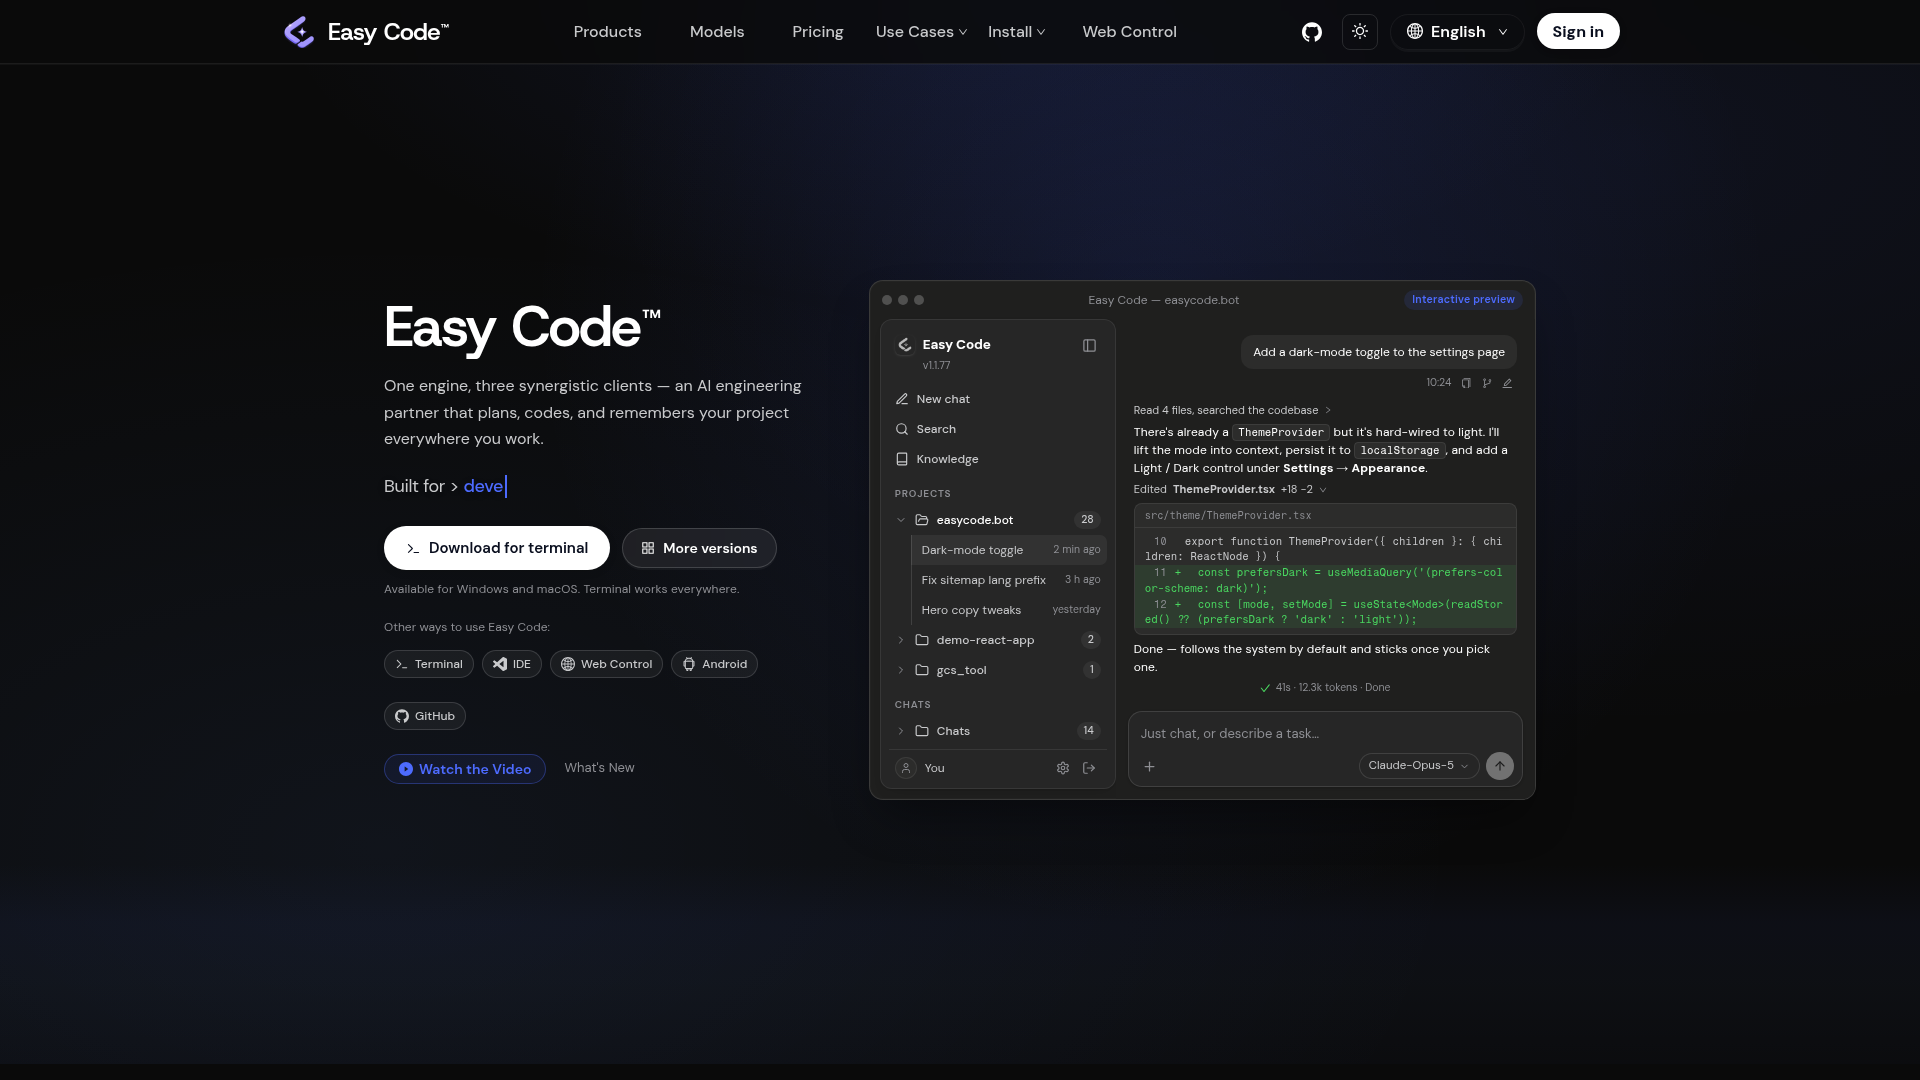The width and height of the screenshot is (1920, 1080).
Task: Toggle the preview sidebar collapse icon
Action: point(1089,346)
